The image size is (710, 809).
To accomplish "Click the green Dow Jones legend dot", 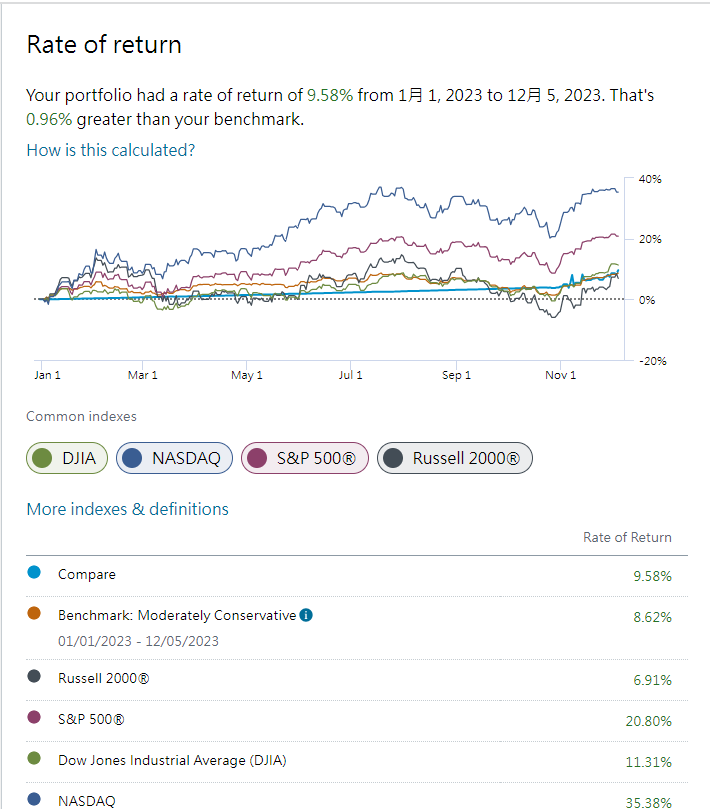I will 35,759.
